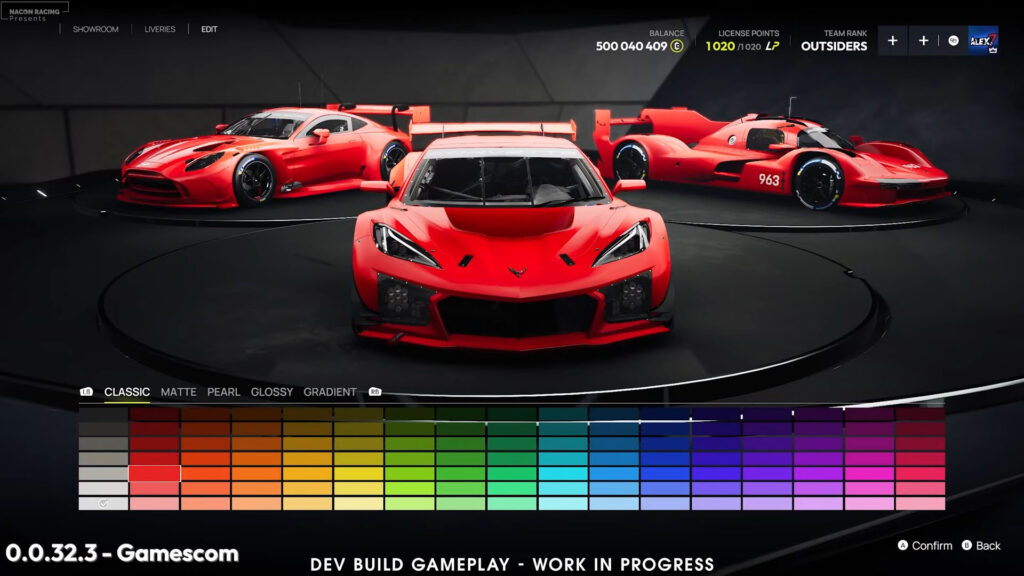
Task: Open the Liveries breadcrumb
Action: [x=160, y=29]
